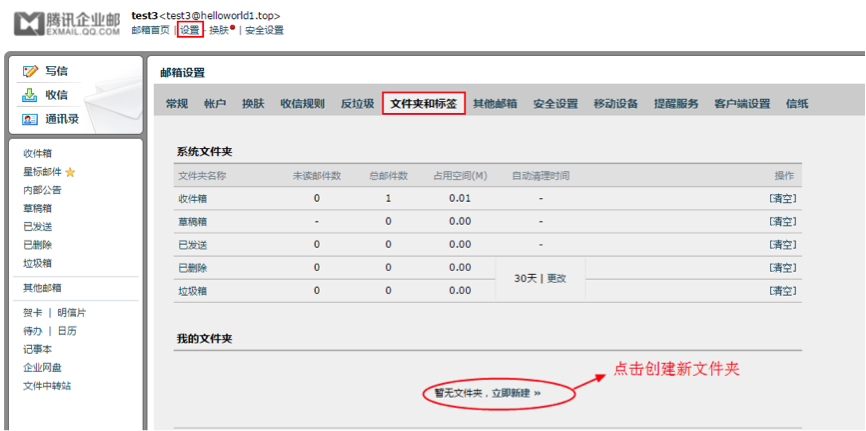Click 清空 for the 垃圾箱 row
The image size is (866, 431).
[782, 290]
